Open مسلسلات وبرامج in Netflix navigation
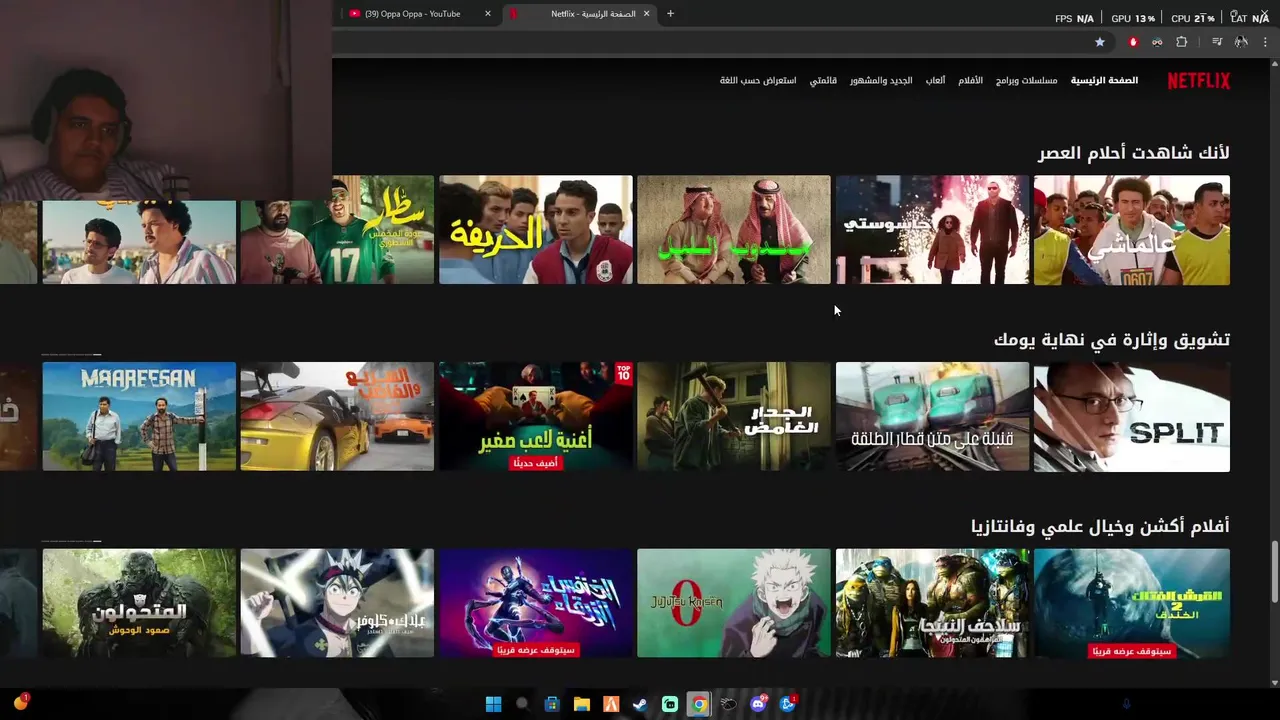 [1026, 80]
